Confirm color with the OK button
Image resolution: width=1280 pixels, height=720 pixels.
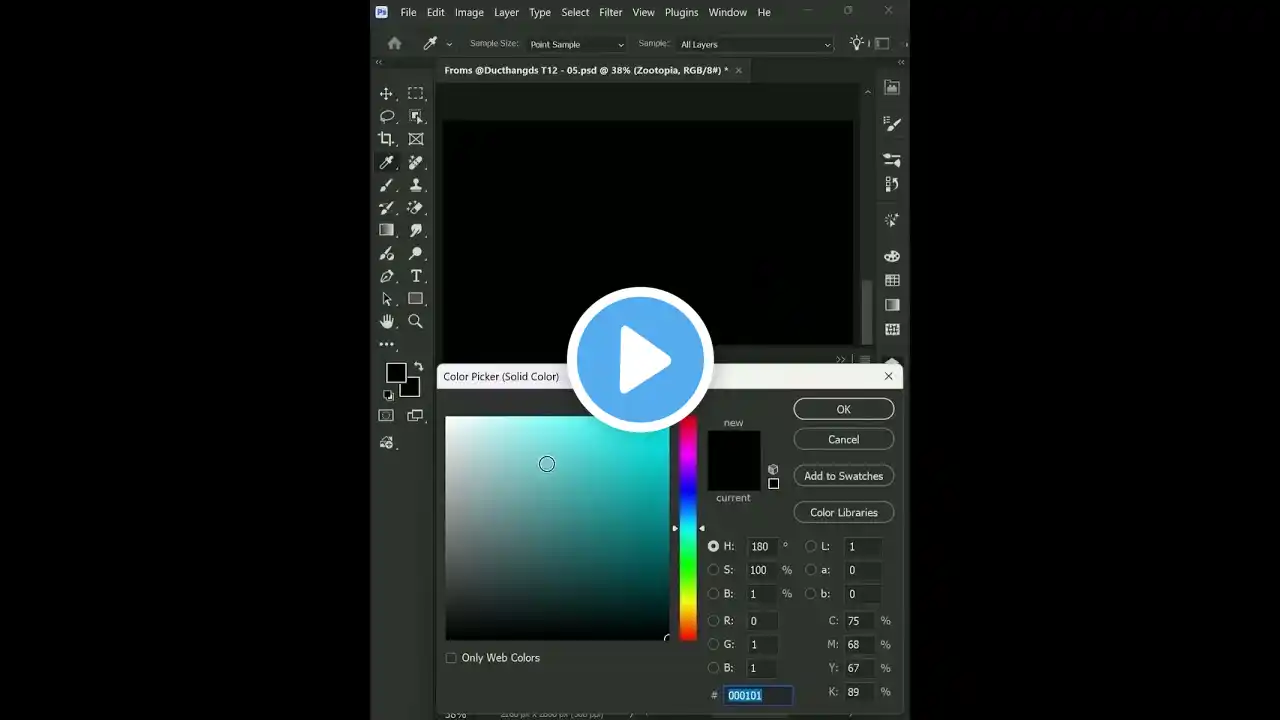pos(844,409)
